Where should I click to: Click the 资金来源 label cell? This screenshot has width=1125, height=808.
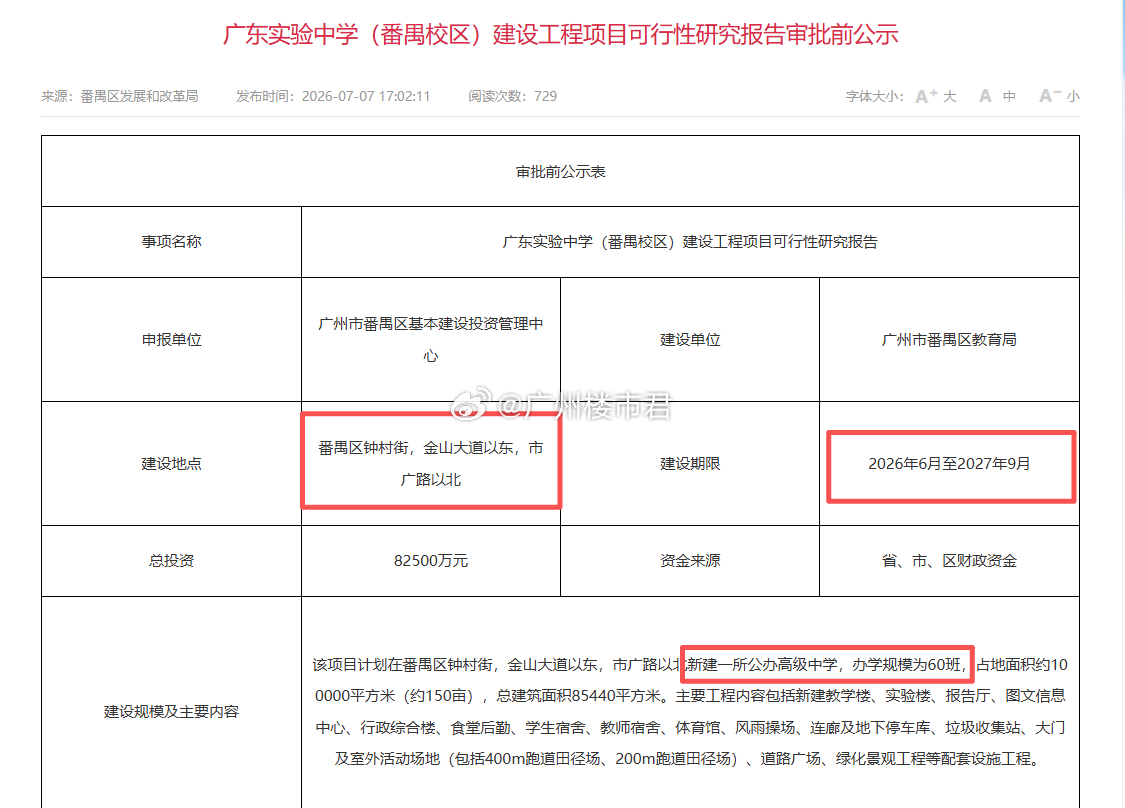coord(690,560)
